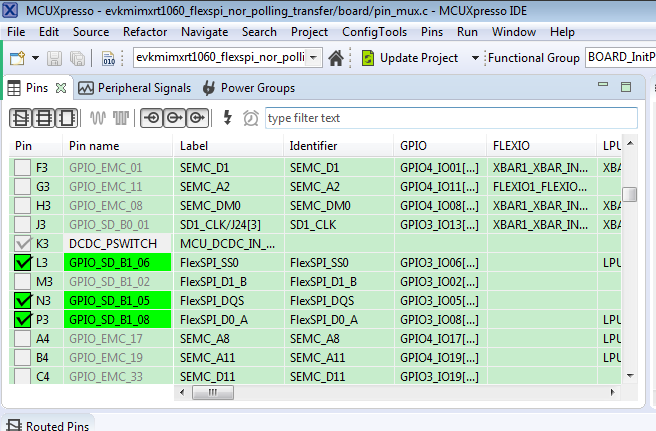Image resolution: width=656 pixels, height=431 pixels.
Task: Click the type filter text field
Action: click(451, 118)
